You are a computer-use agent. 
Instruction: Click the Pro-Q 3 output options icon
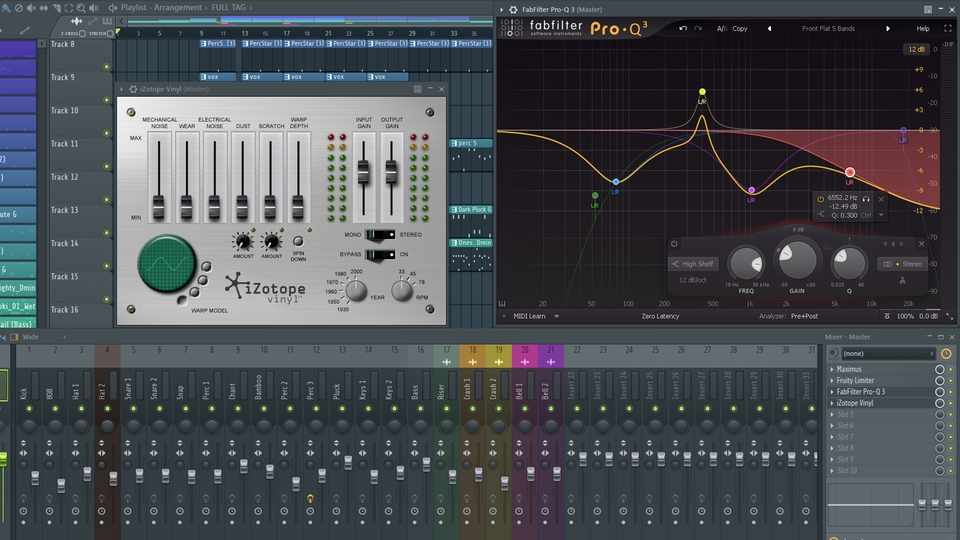click(x=887, y=317)
